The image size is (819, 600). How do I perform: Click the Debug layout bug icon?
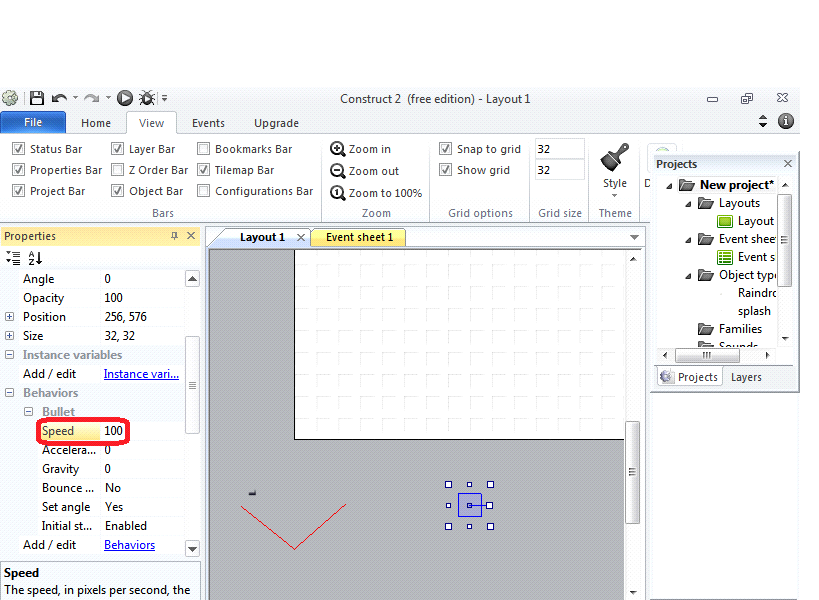pyautogui.click(x=147, y=97)
